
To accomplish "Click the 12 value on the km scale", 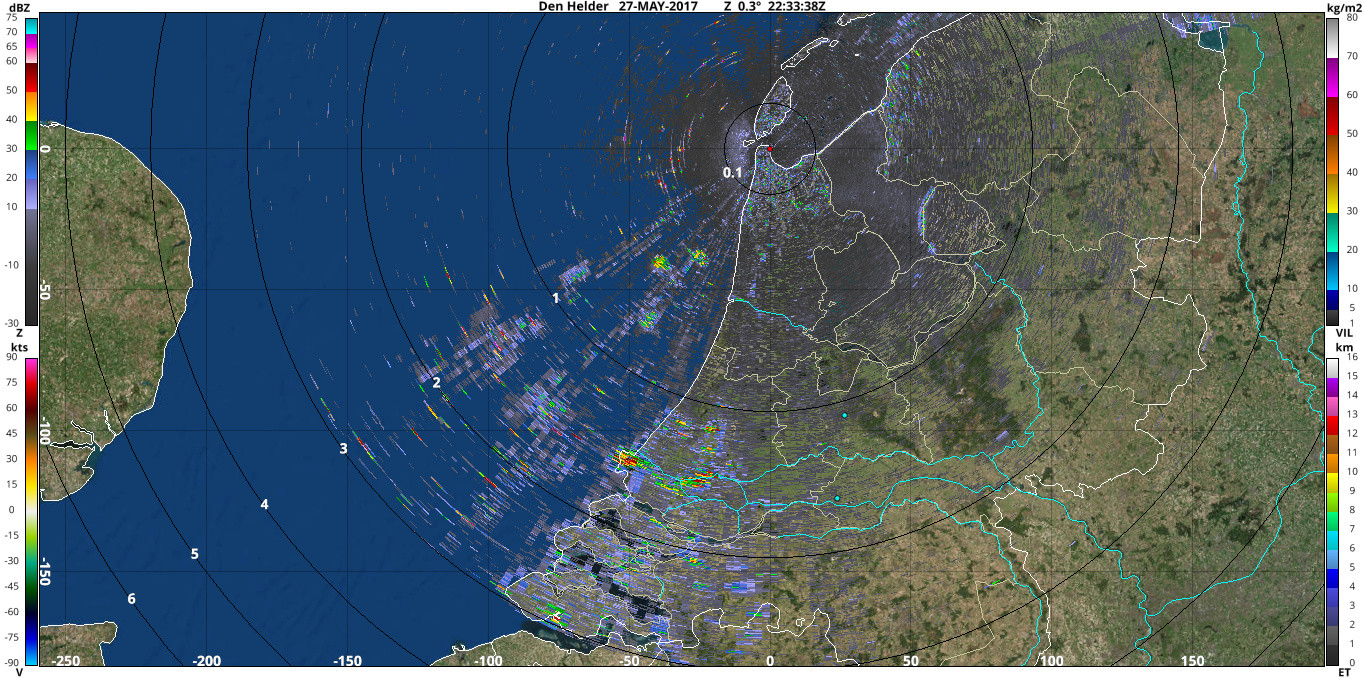I will tap(1352, 433).
